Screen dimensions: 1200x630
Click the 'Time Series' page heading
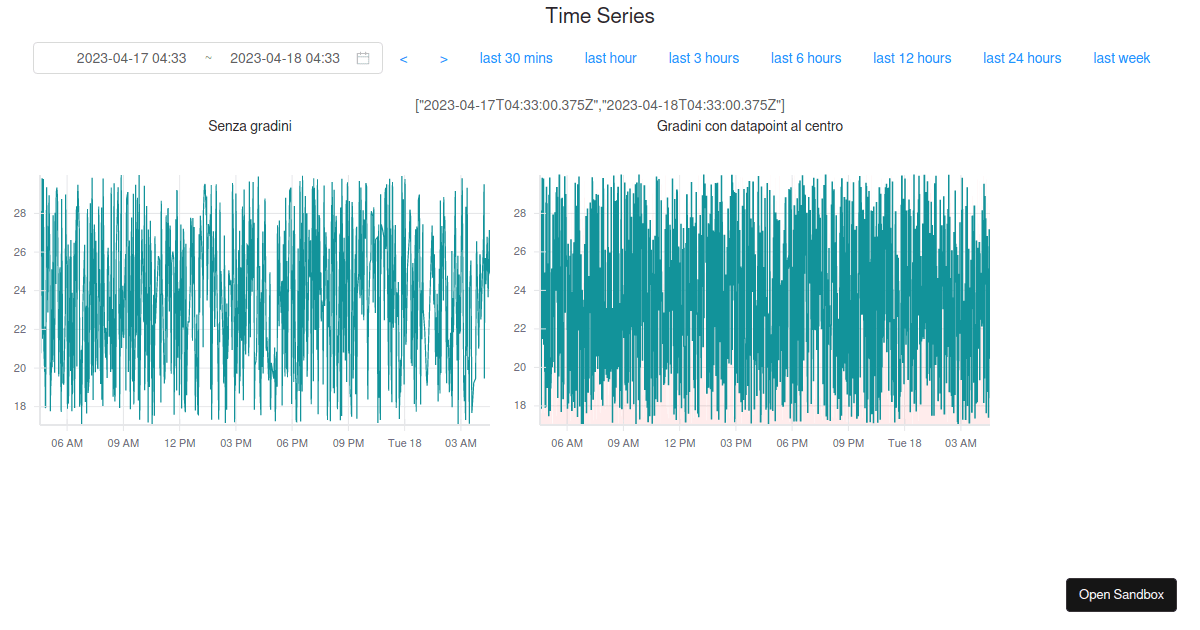599,16
